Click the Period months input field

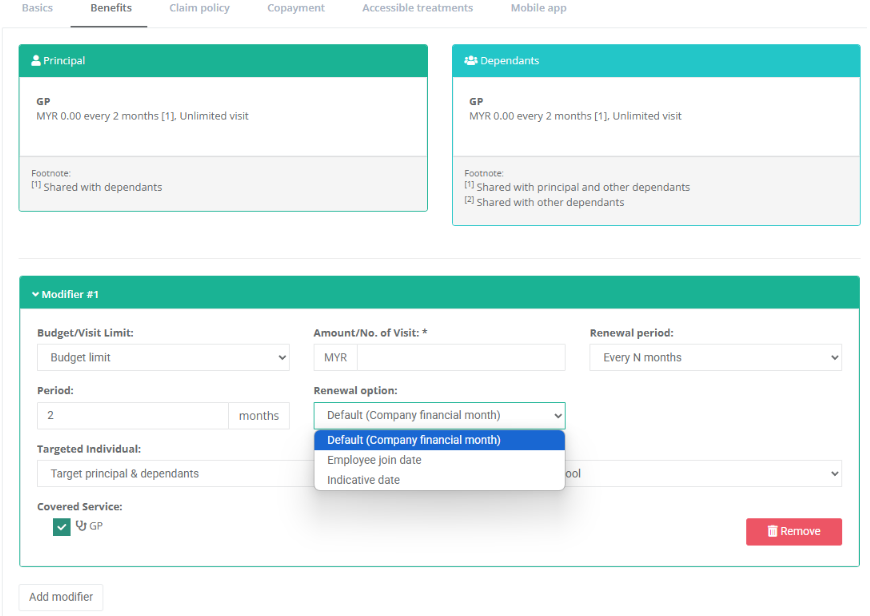132,416
